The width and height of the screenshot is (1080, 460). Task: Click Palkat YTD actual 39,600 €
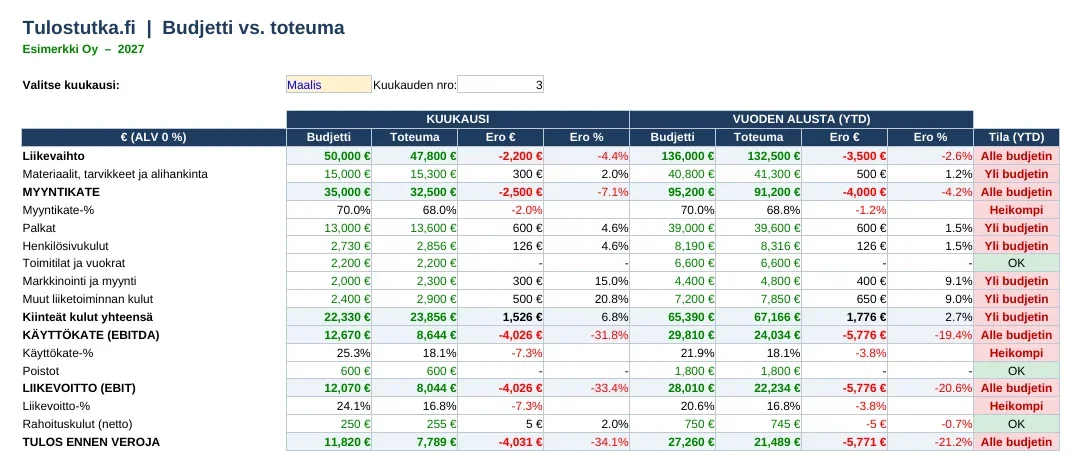[x=758, y=227]
